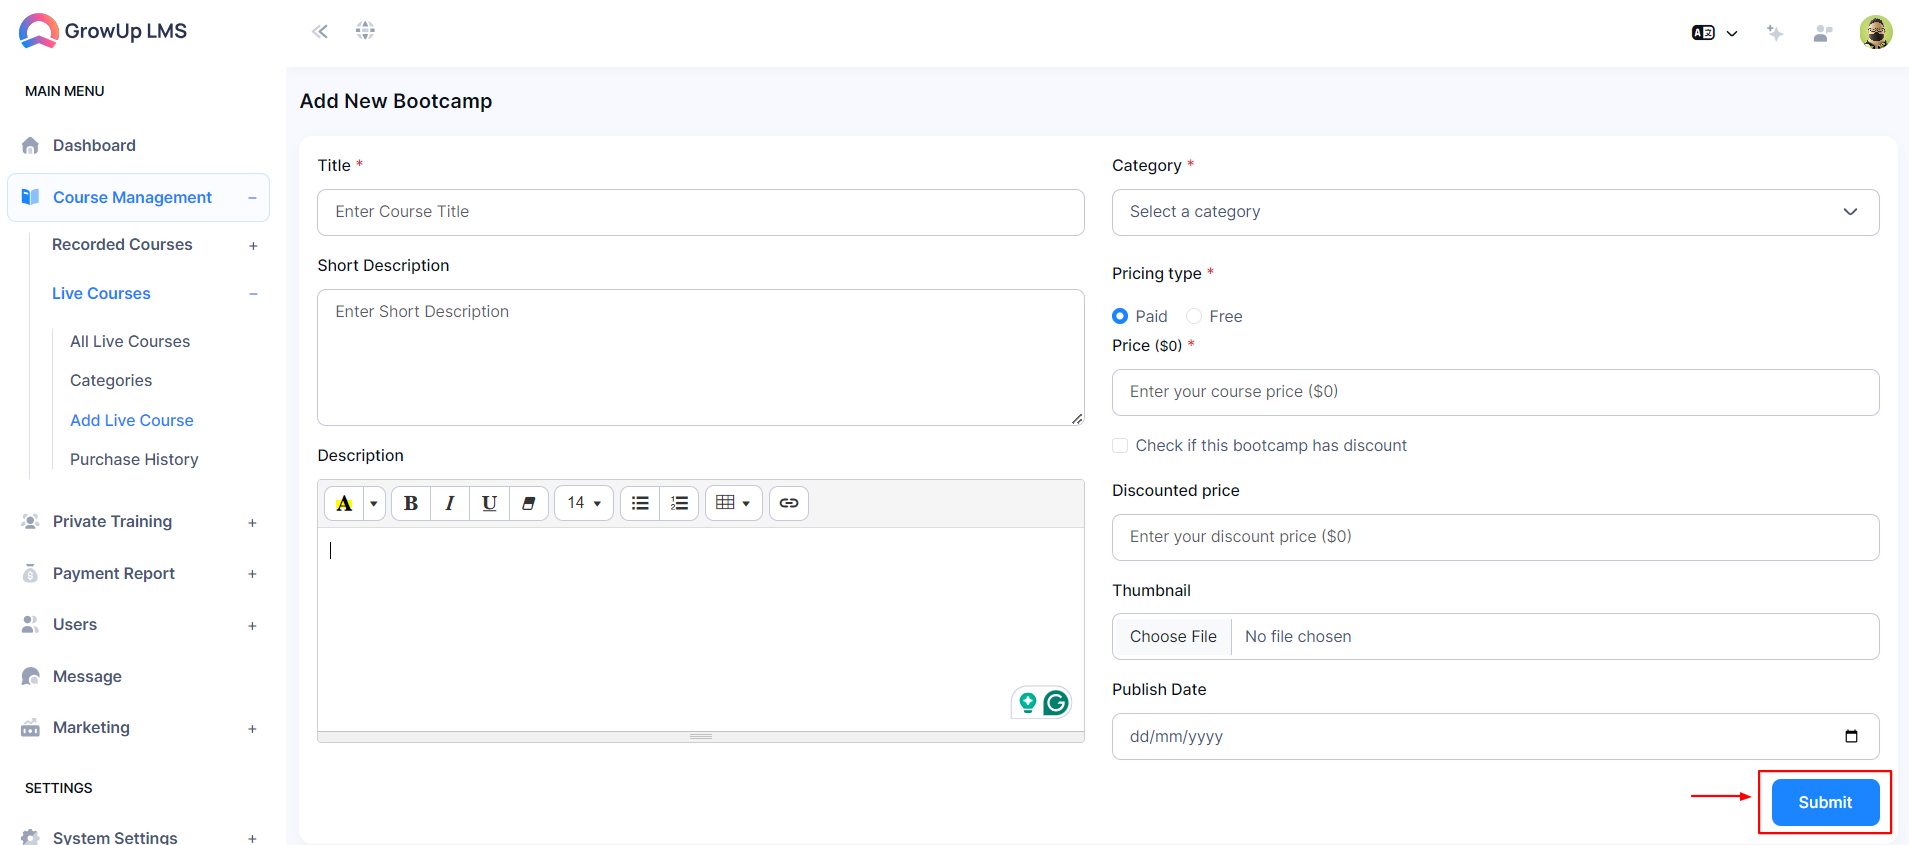Image resolution: width=1909 pixels, height=845 pixels.
Task: Click the Short Description resize grip
Action: [1077, 419]
